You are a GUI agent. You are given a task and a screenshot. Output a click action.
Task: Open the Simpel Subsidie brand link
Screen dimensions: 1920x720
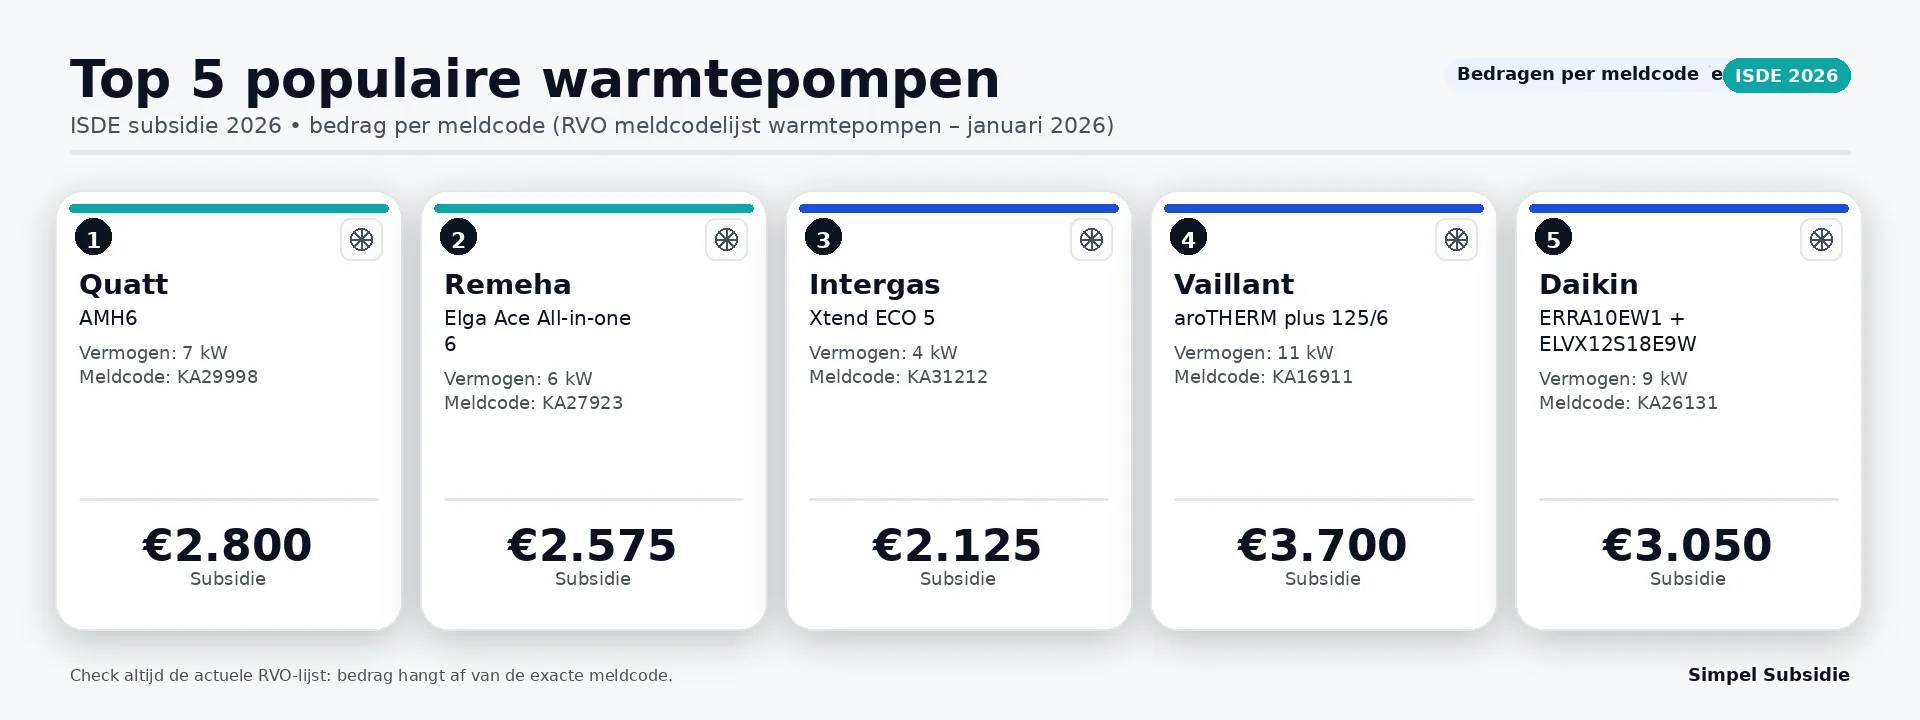coord(1768,675)
